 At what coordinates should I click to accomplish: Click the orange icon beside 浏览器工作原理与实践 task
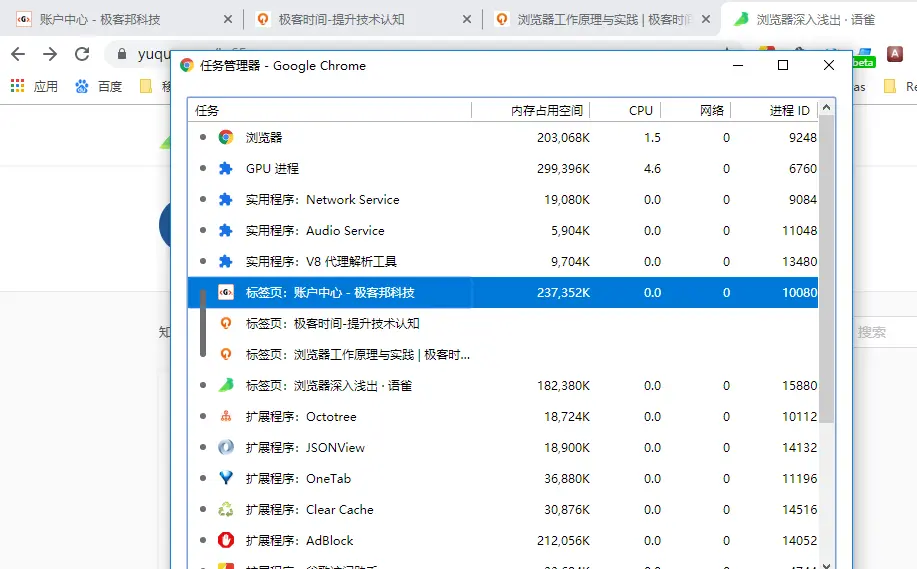click(226, 354)
